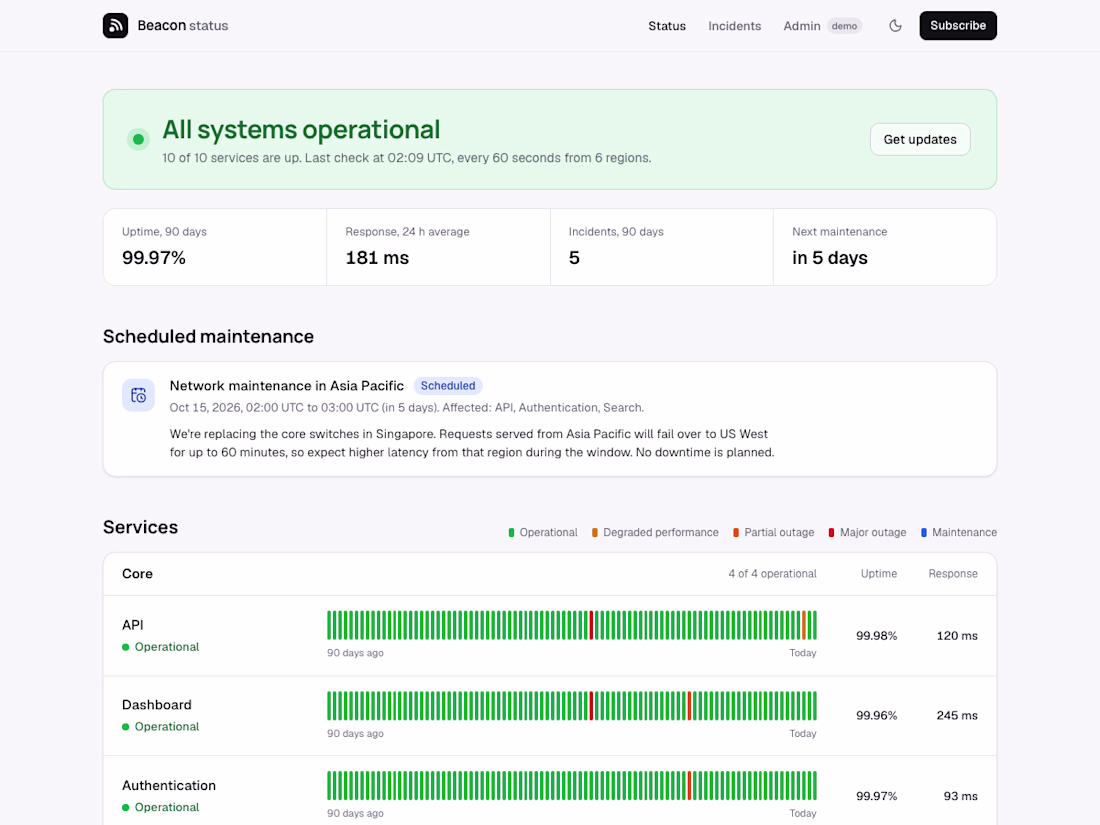Click the Authentication service name
Screen dimensions: 1100x825
coord(169,786)
